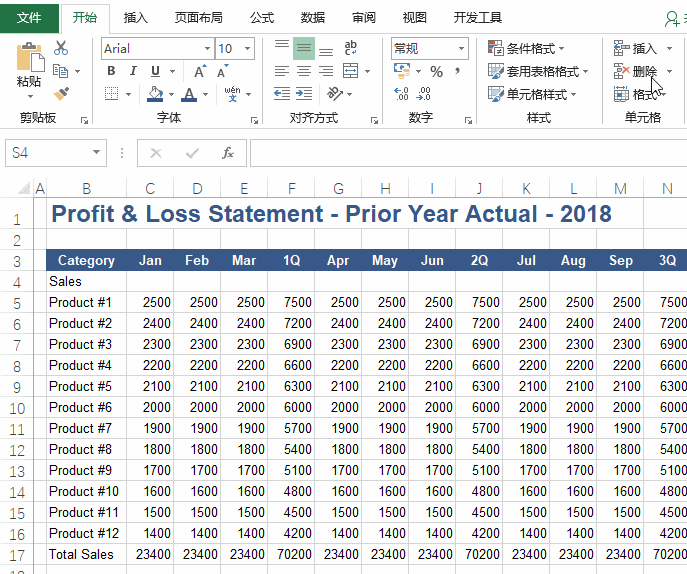Click Format cells (格式) button
This screenshot has height=574, width=687.
[x=636, y=94]
